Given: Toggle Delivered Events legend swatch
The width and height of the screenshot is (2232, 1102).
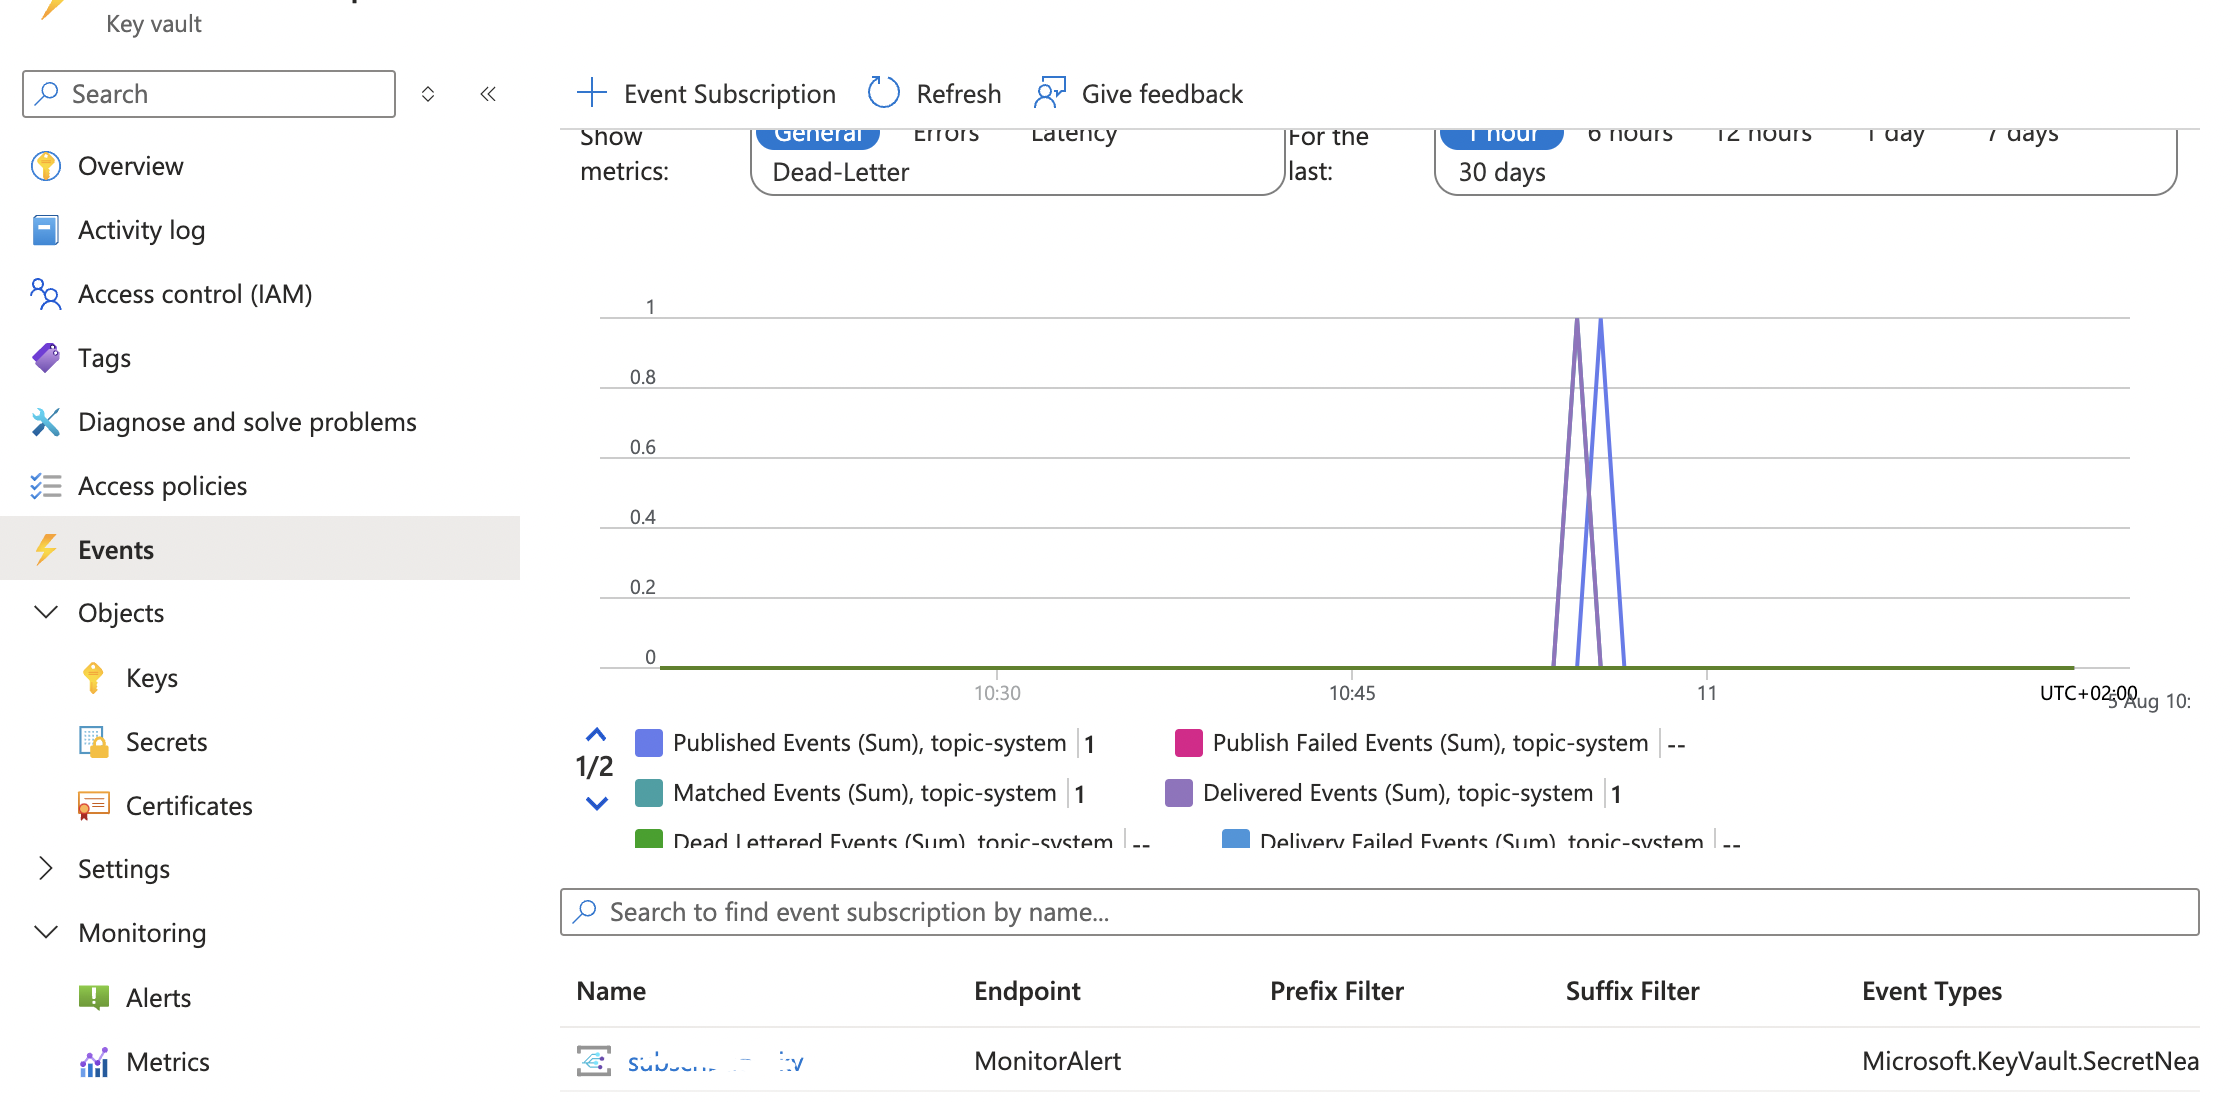Looking at the screenshot, I should 1179,793.
